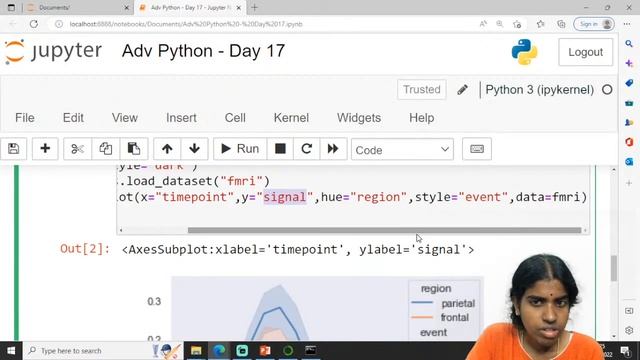Paste cells below icon

pos(133,149)
